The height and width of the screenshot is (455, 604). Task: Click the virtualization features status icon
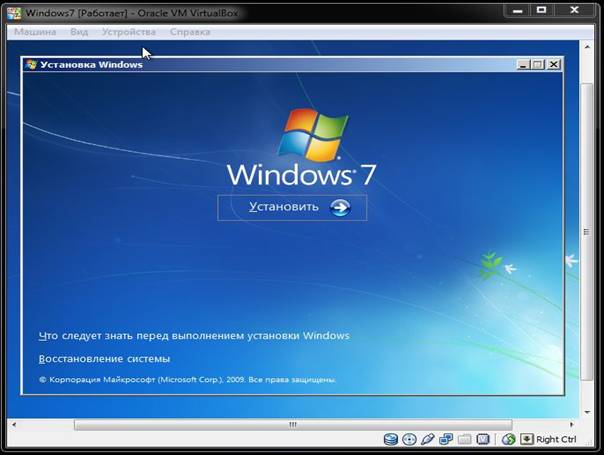(483, 439)
